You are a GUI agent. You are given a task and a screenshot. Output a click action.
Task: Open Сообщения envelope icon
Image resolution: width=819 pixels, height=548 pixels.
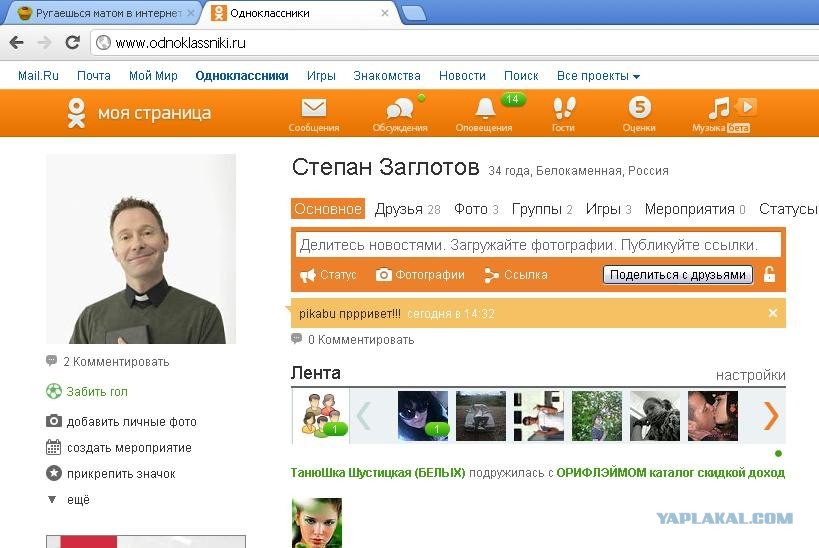tap(313, 108)
